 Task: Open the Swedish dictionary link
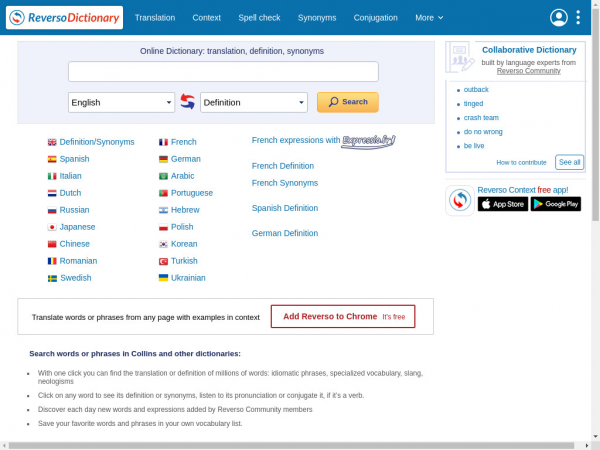[x=76, y=278]
